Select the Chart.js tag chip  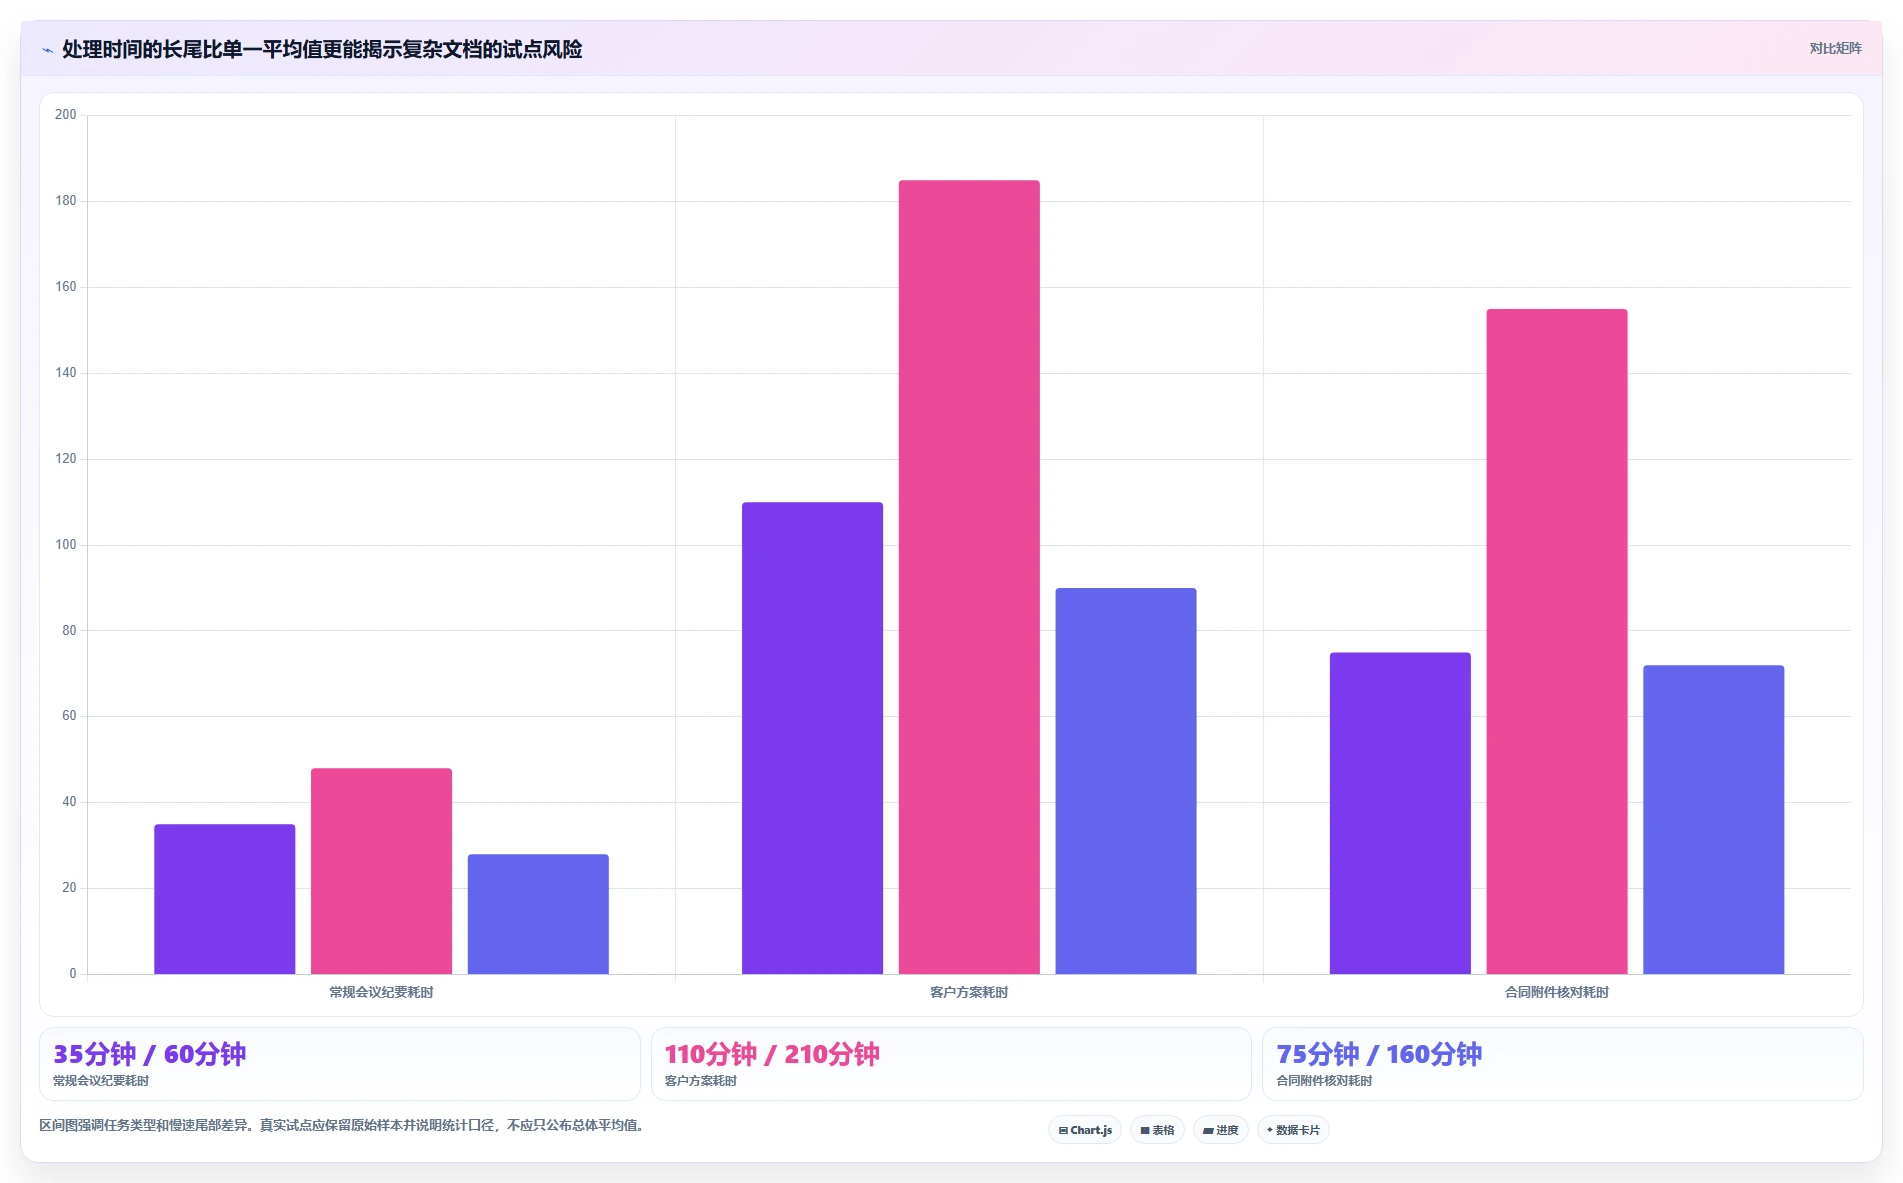pos(1085,1130)
